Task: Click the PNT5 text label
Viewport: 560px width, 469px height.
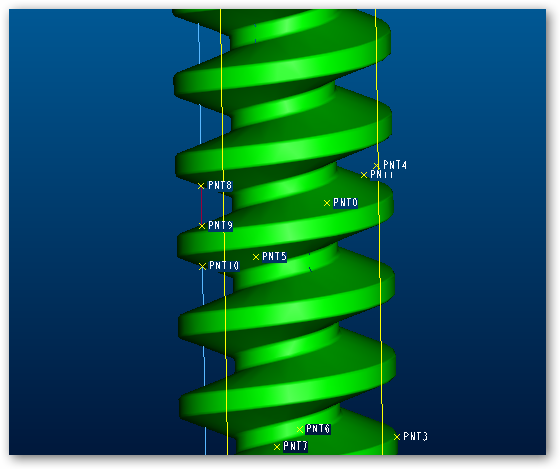Action: 274,256
